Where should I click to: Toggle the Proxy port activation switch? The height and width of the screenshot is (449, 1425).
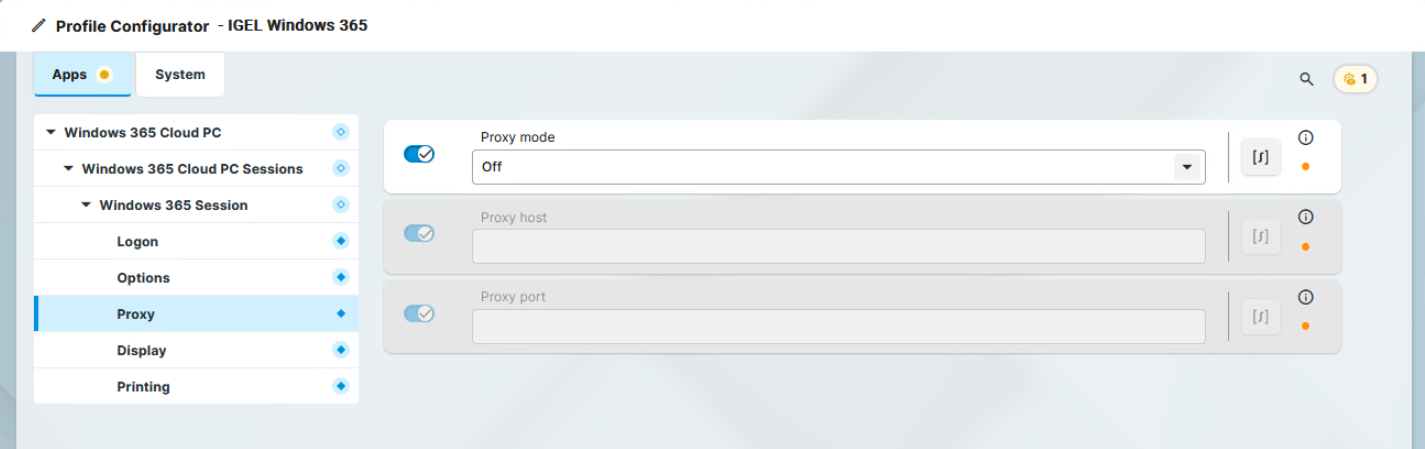419,313
